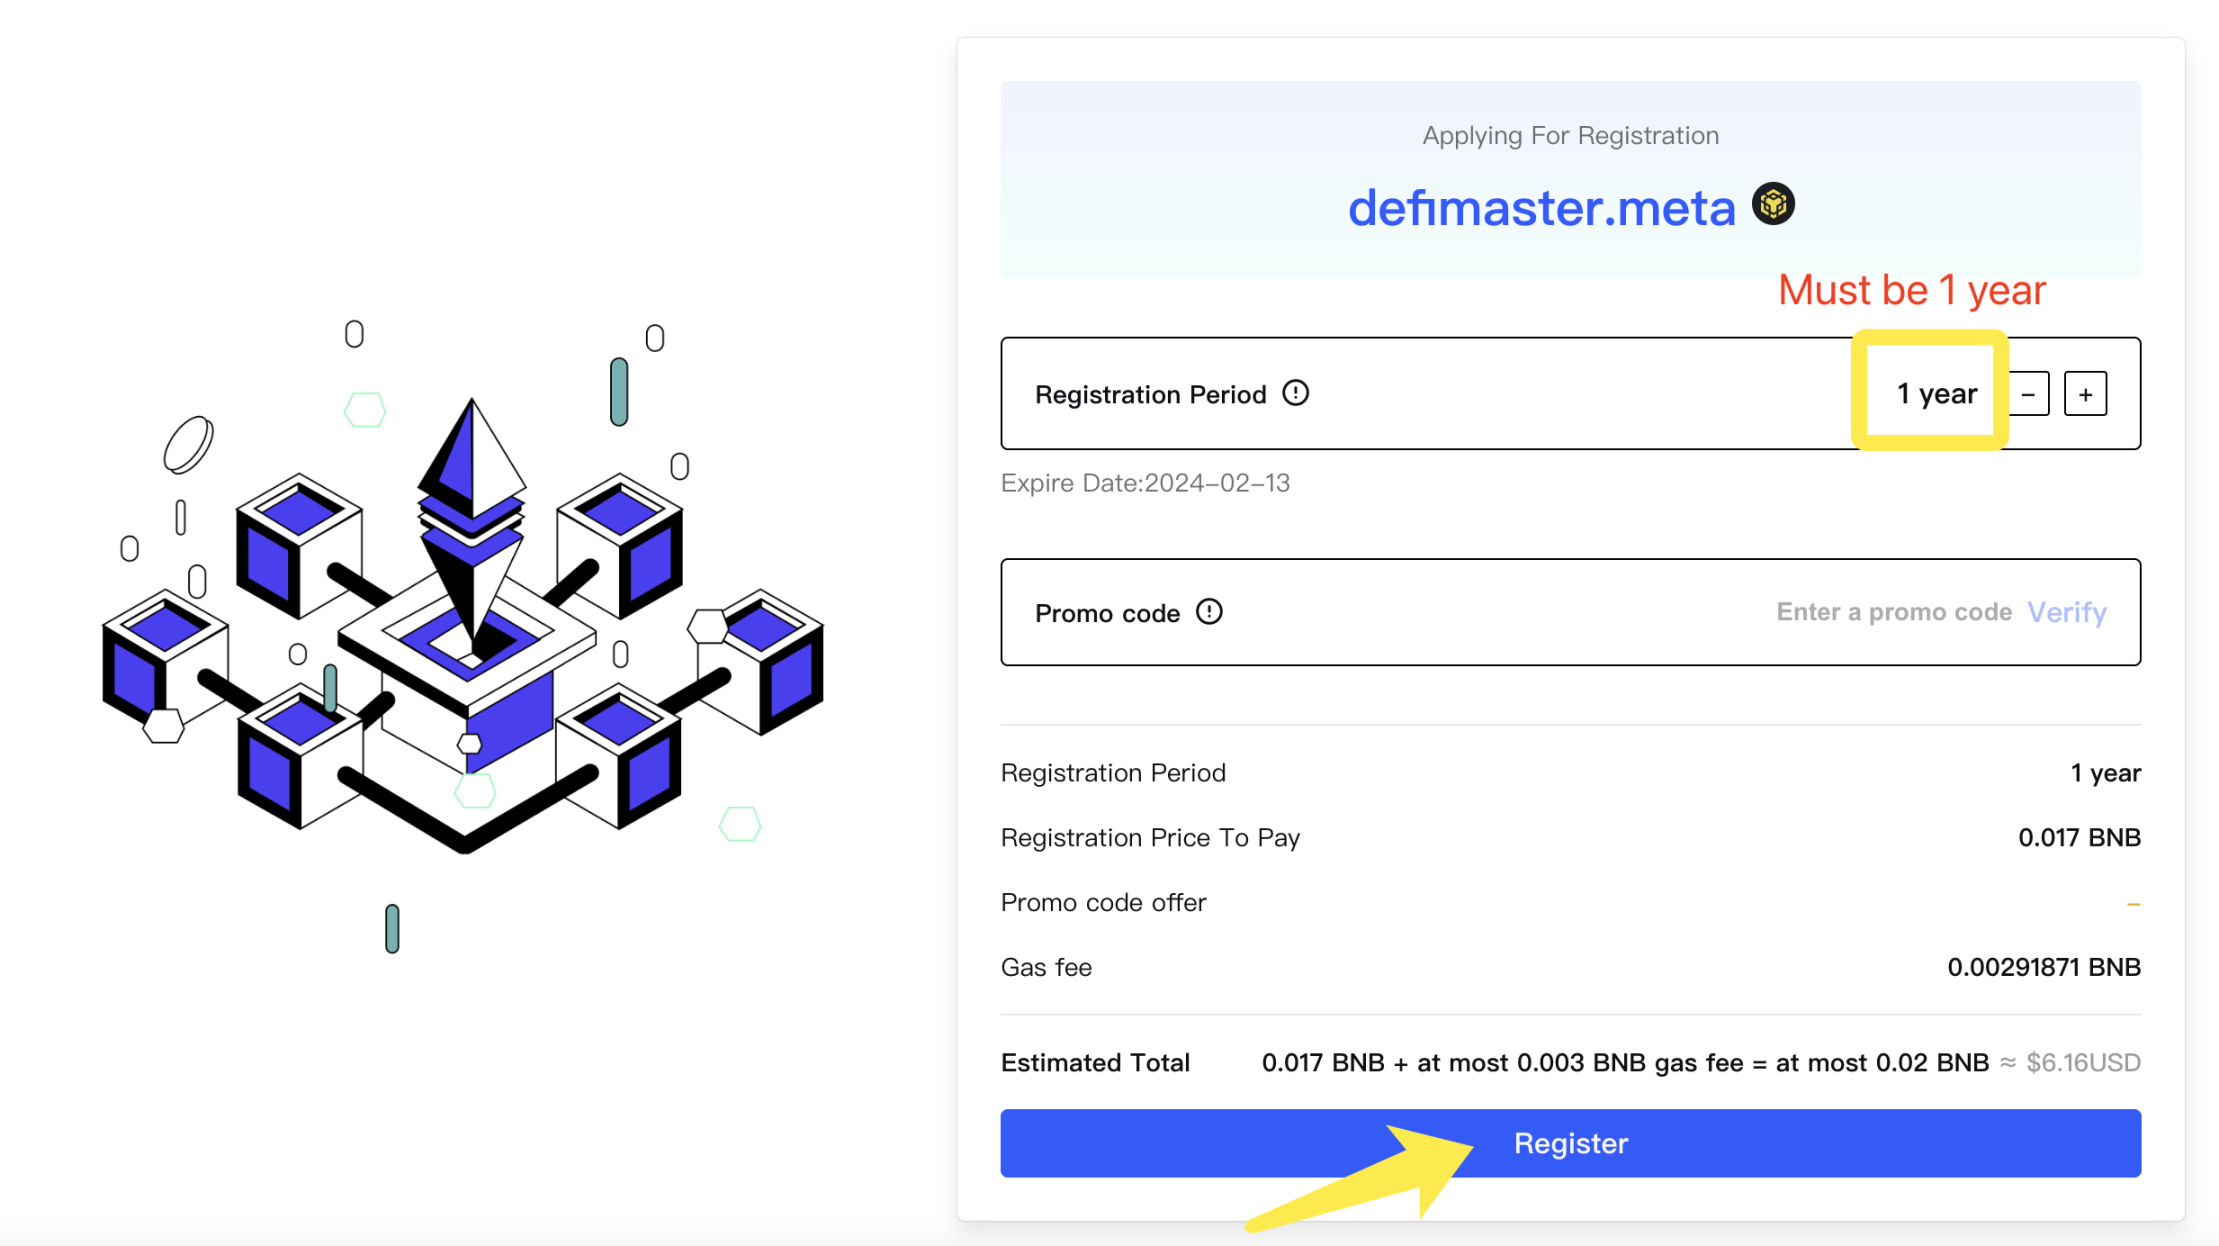Increase registration period with the plus button

point(2086,394)
